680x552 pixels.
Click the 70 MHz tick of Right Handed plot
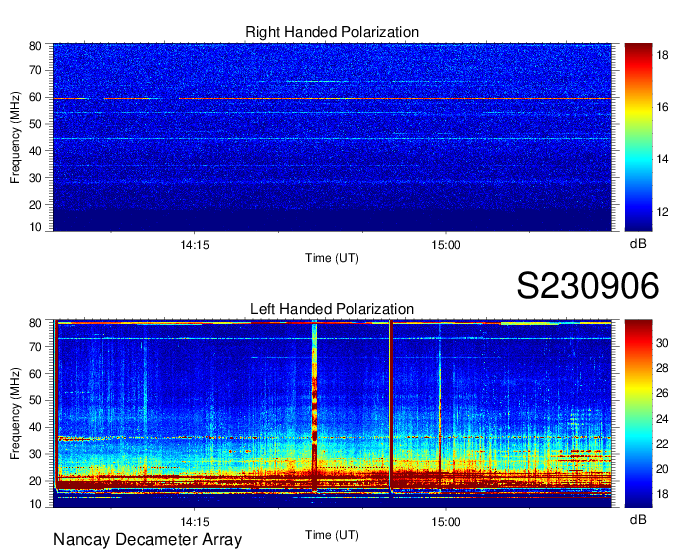pos(35,70)
